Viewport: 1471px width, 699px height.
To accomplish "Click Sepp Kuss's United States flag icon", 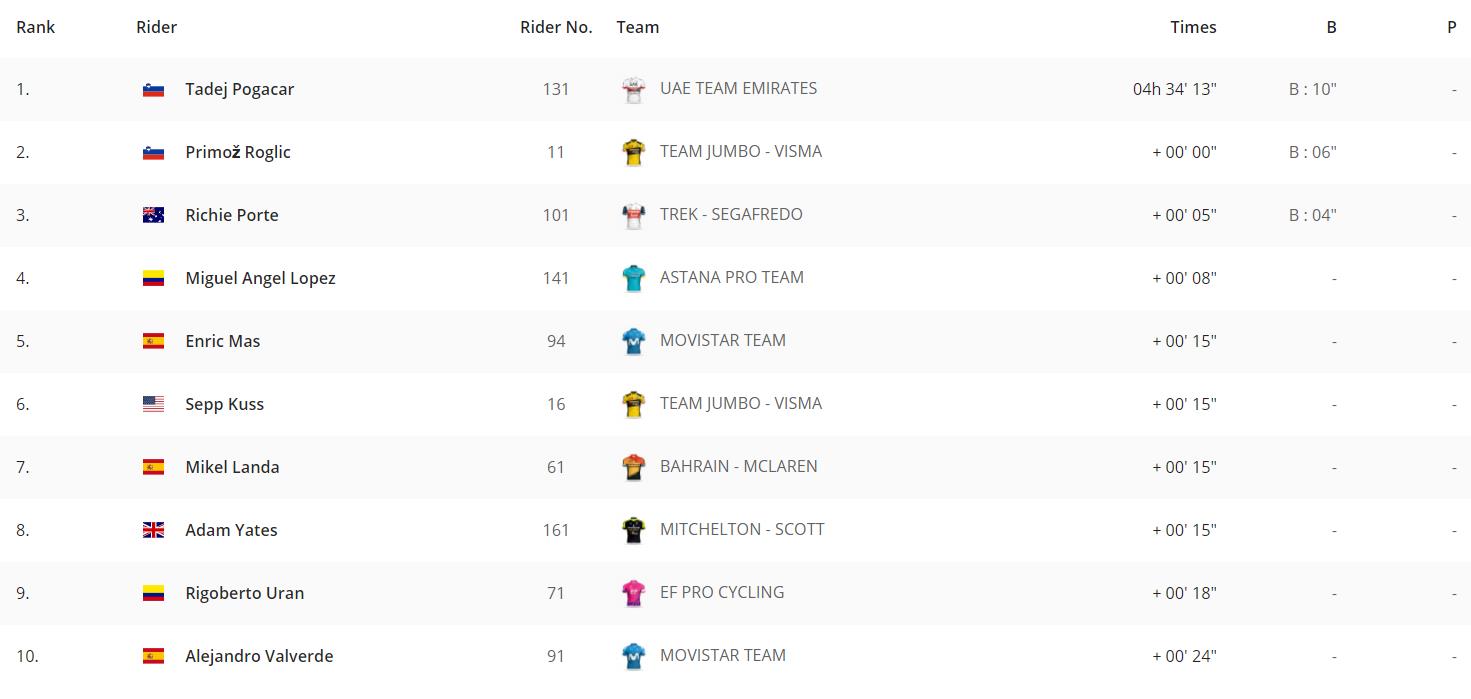I will pos(153,405).
